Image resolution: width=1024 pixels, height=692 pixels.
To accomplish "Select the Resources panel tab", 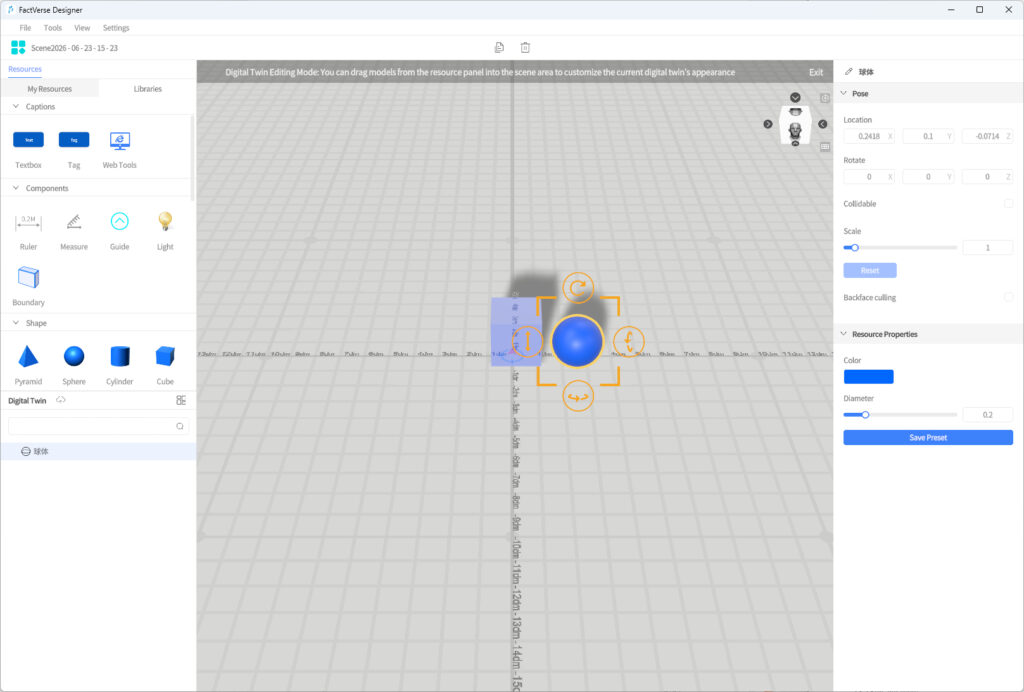I will (25, 69).
